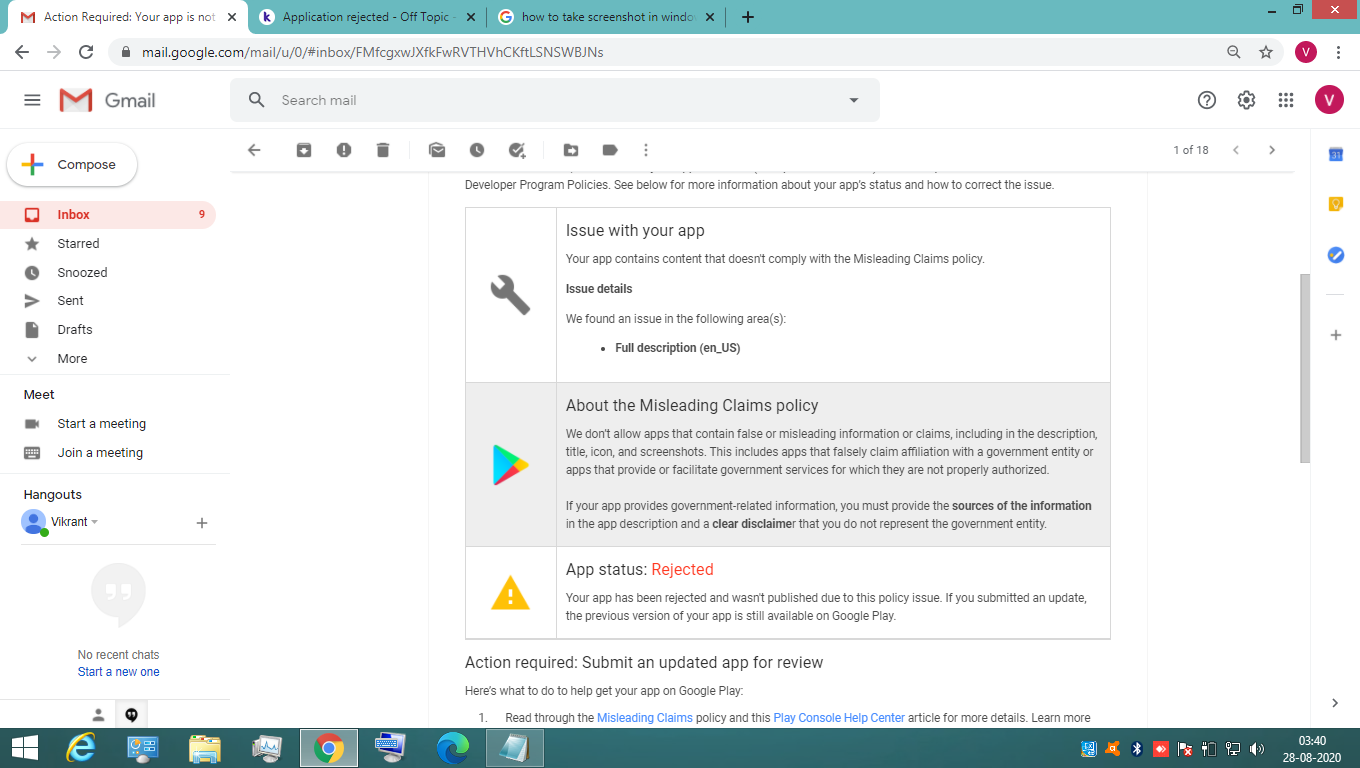Viewport: 1360px width, 768px height.
Task: Click the email vertical scrollbar
Action: [1303, 367]
